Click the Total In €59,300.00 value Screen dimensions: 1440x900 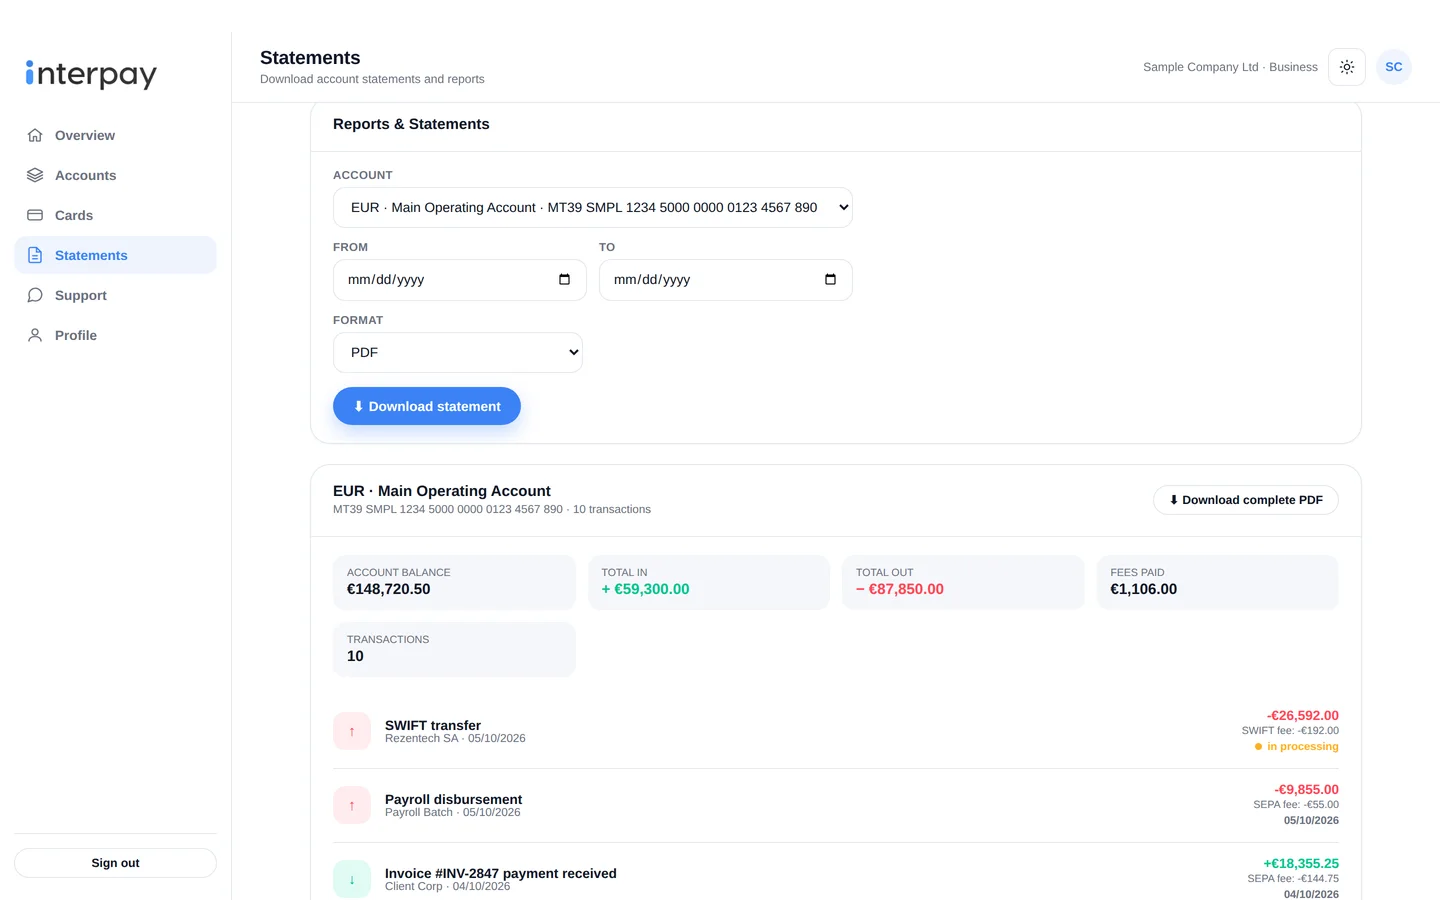point(645,589)
